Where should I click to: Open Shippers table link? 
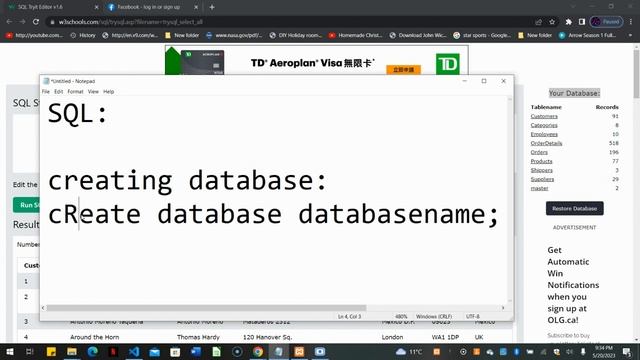pyautogui.click(x=542, y=170)
